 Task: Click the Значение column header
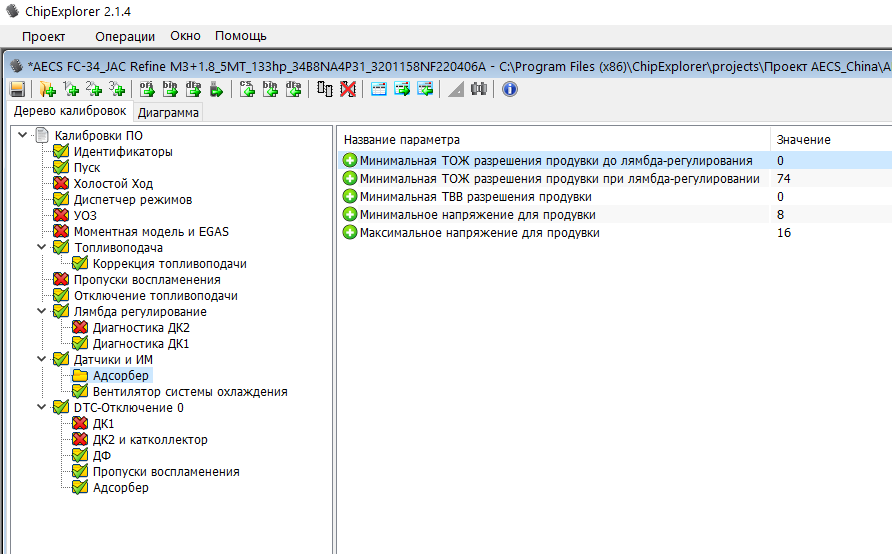pos(804,140)
